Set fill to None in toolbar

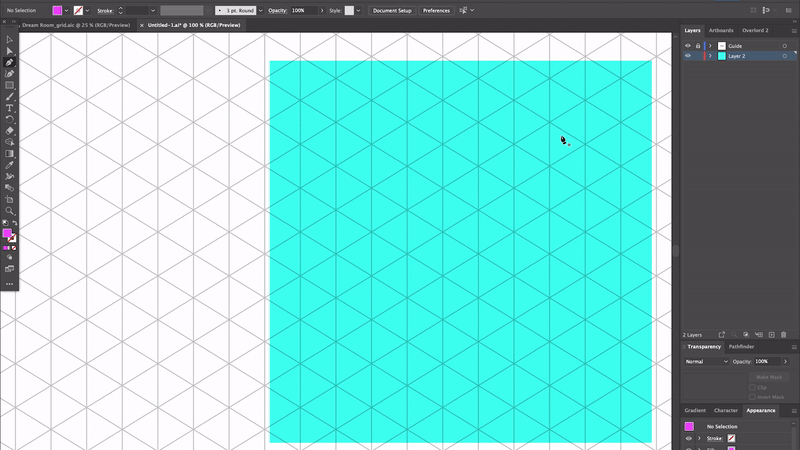pos(14,248)
